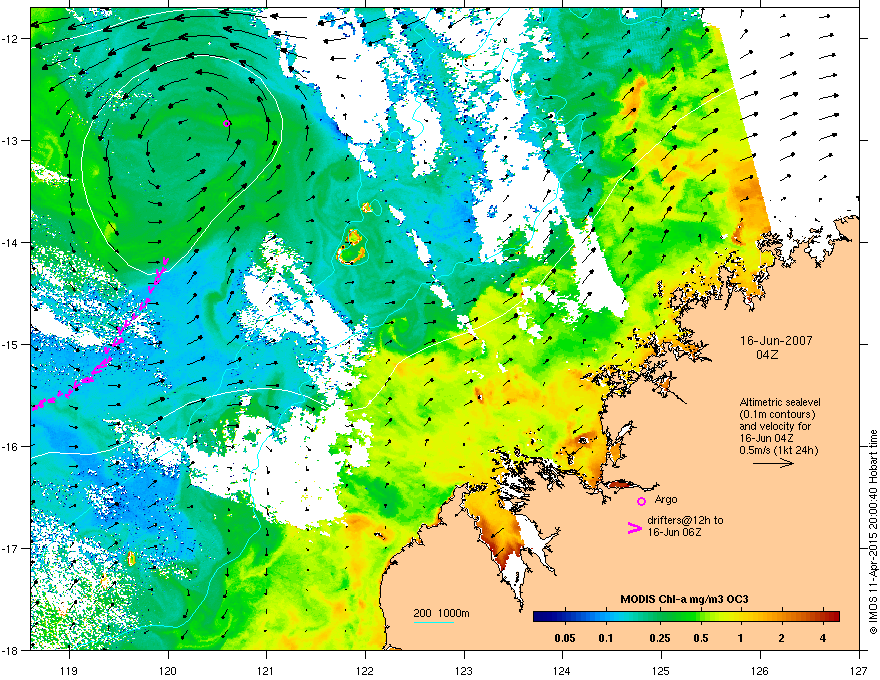Select the 'drifters@12h to' legend text
This screenshot has height=680, width=880.
tap(685, 521)
